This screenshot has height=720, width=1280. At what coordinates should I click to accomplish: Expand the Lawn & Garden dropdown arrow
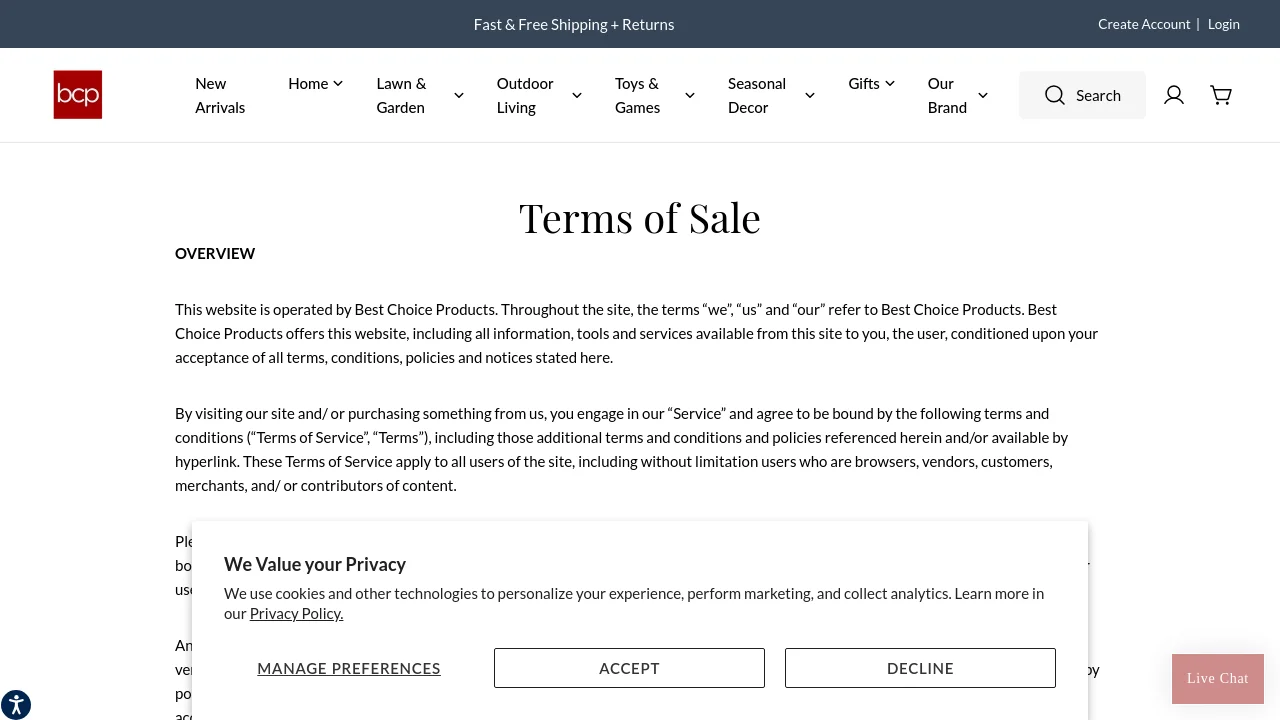coord(459,96)
